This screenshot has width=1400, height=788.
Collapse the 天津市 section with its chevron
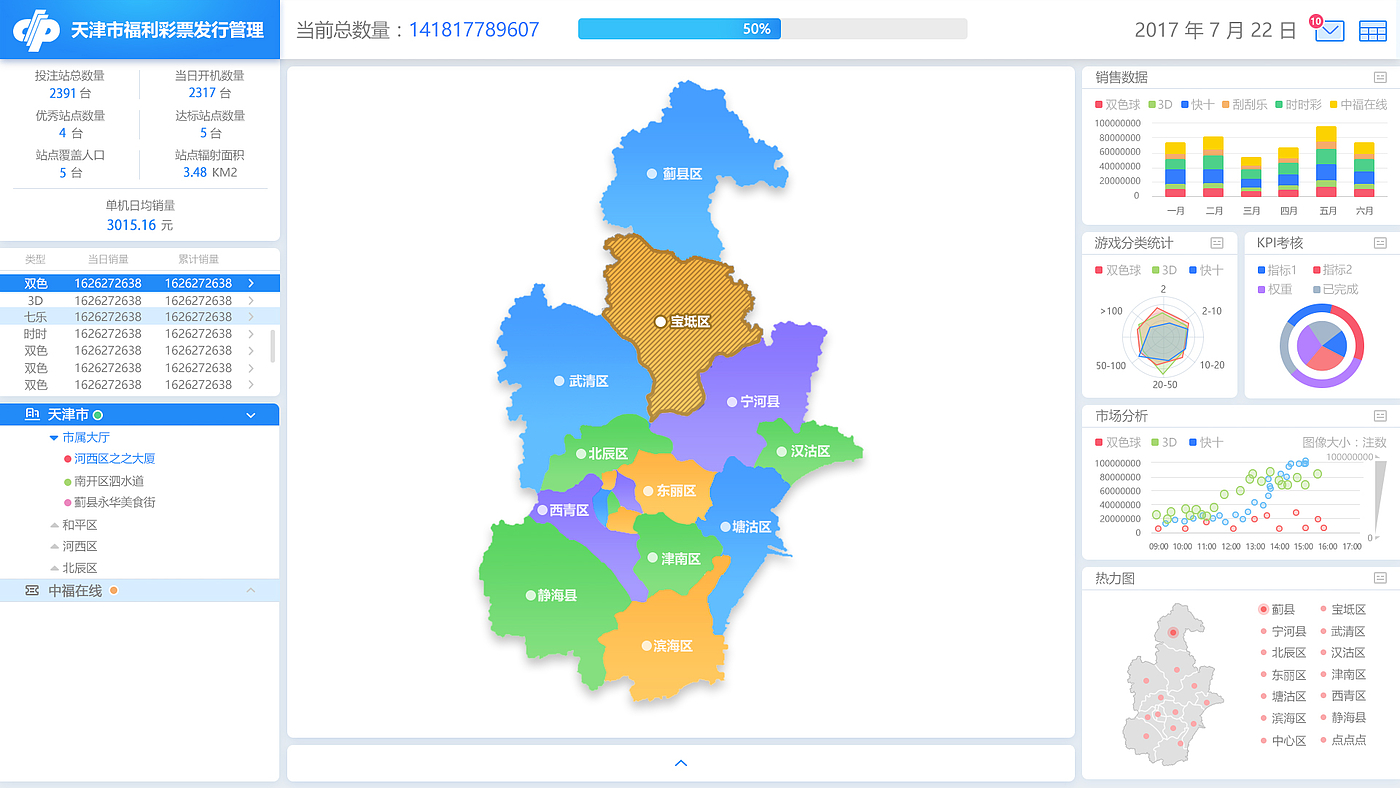(251, 415)
